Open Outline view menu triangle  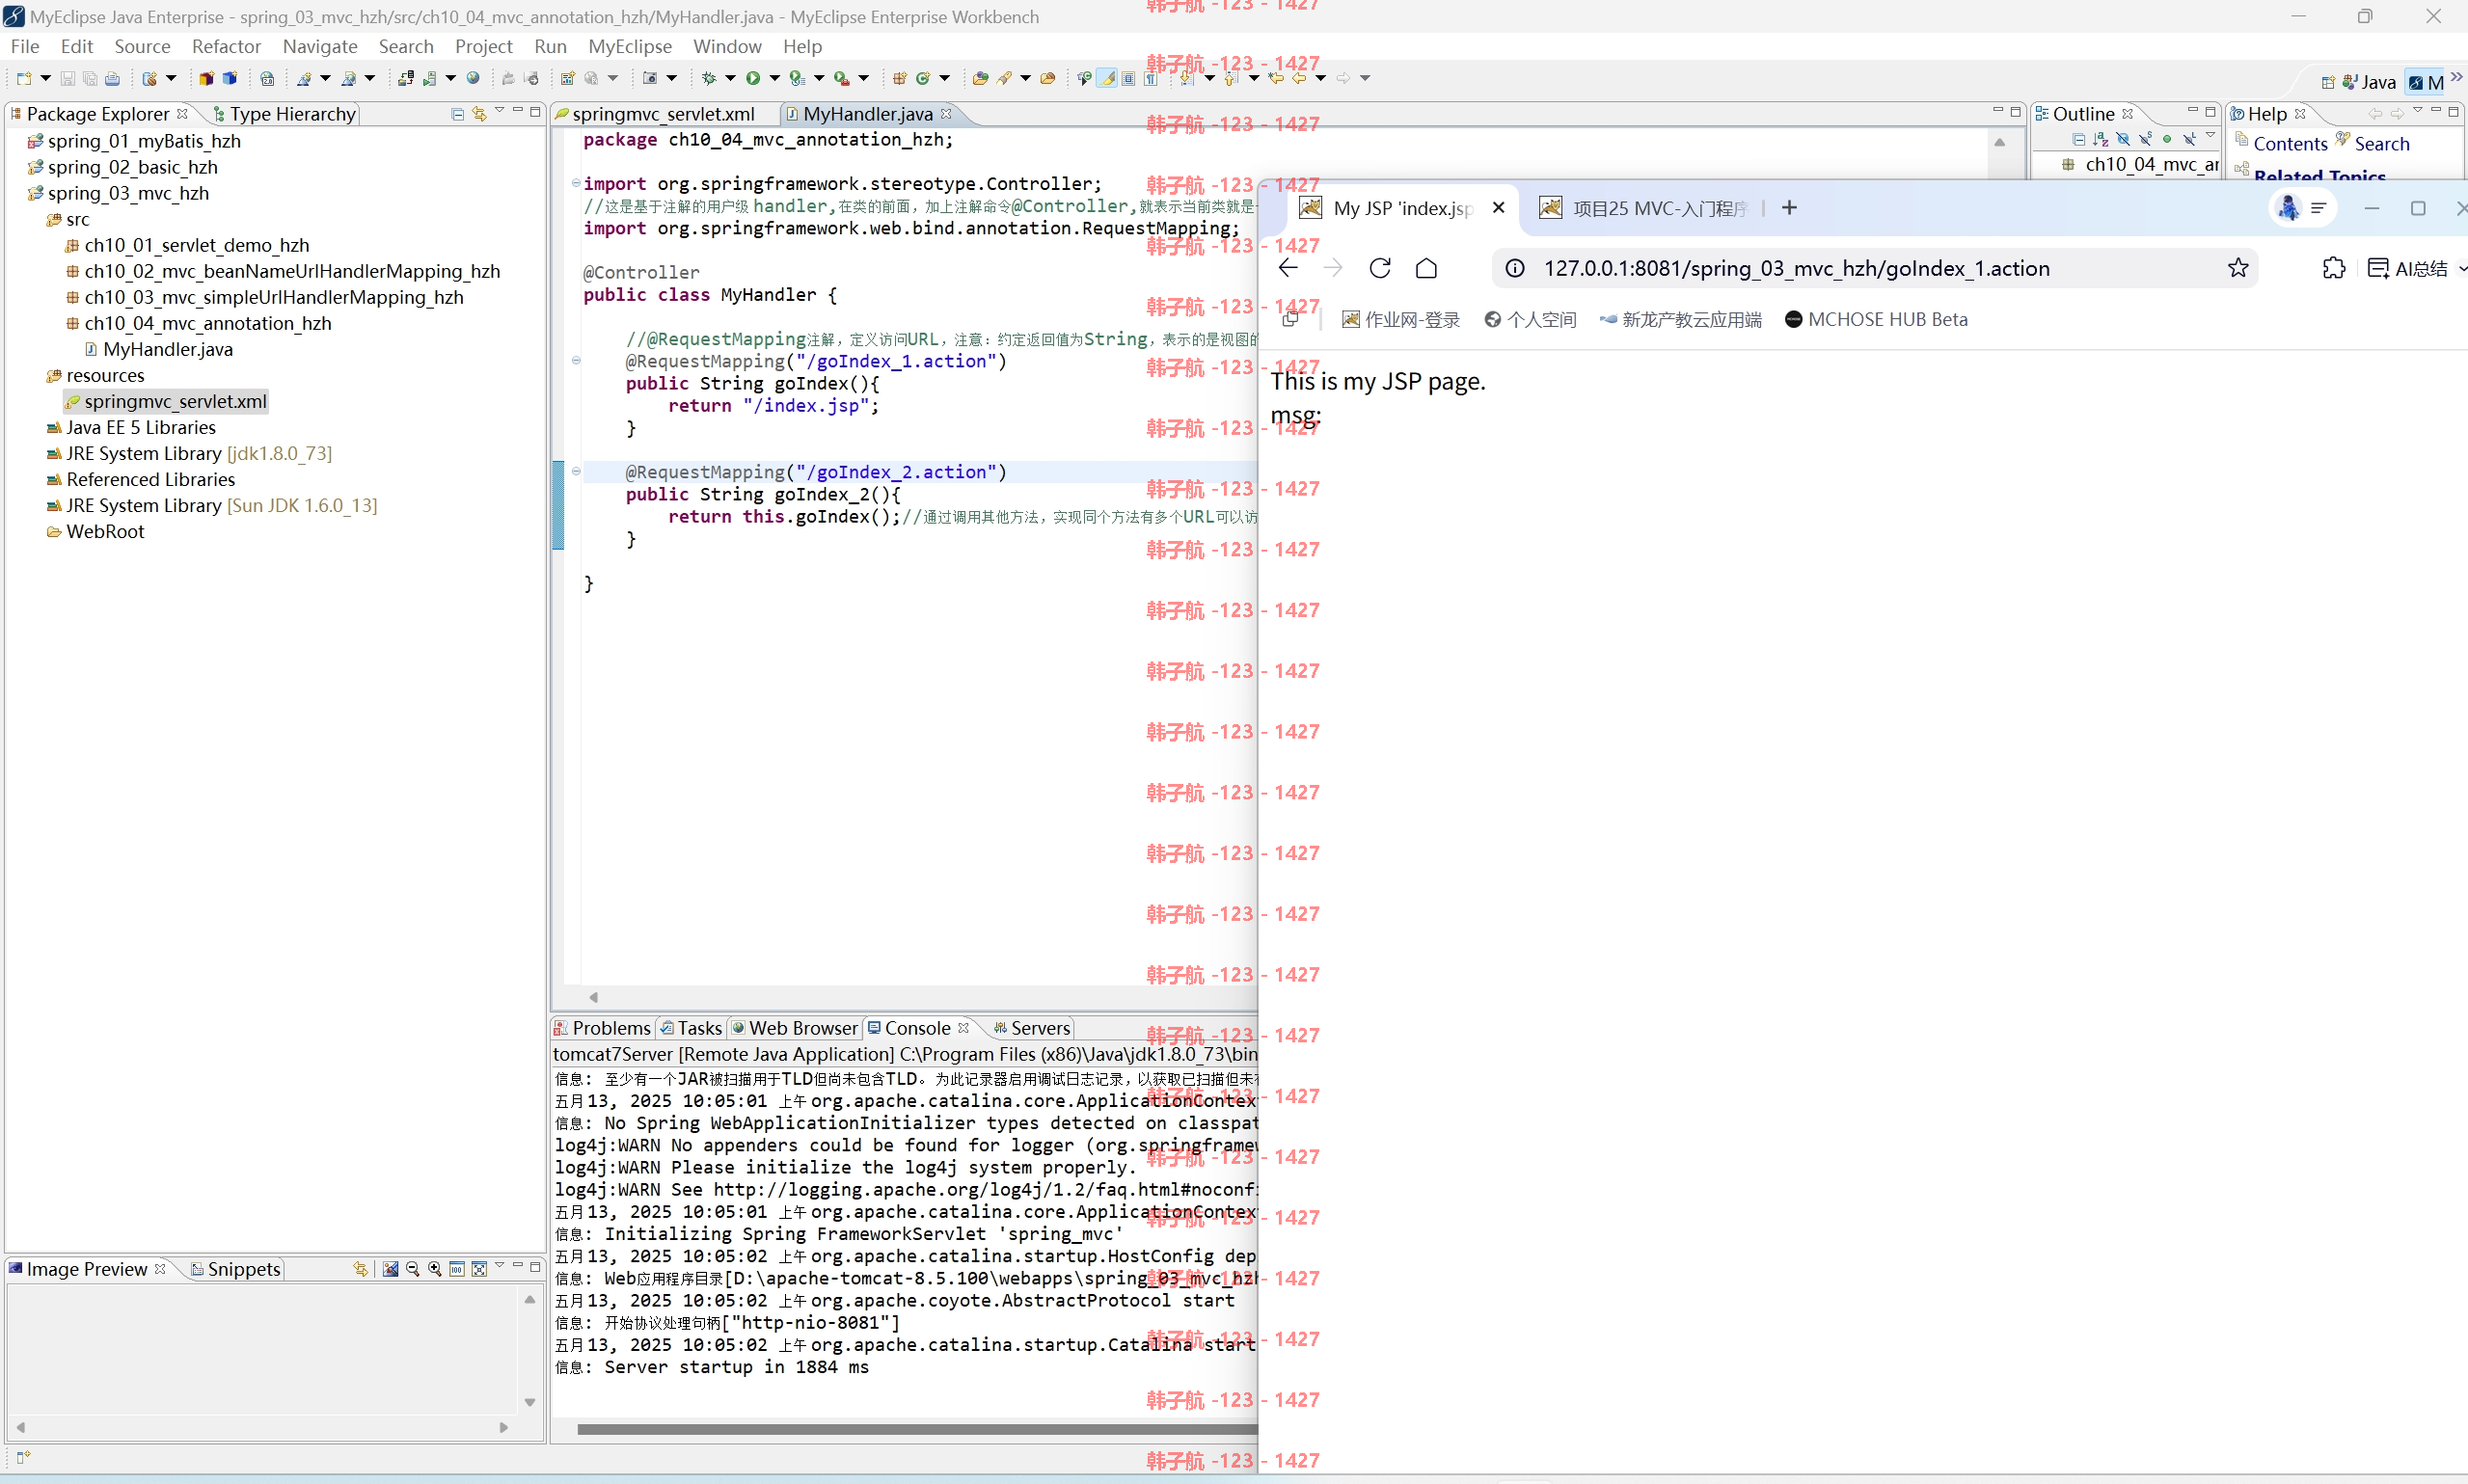[2211, 135]
